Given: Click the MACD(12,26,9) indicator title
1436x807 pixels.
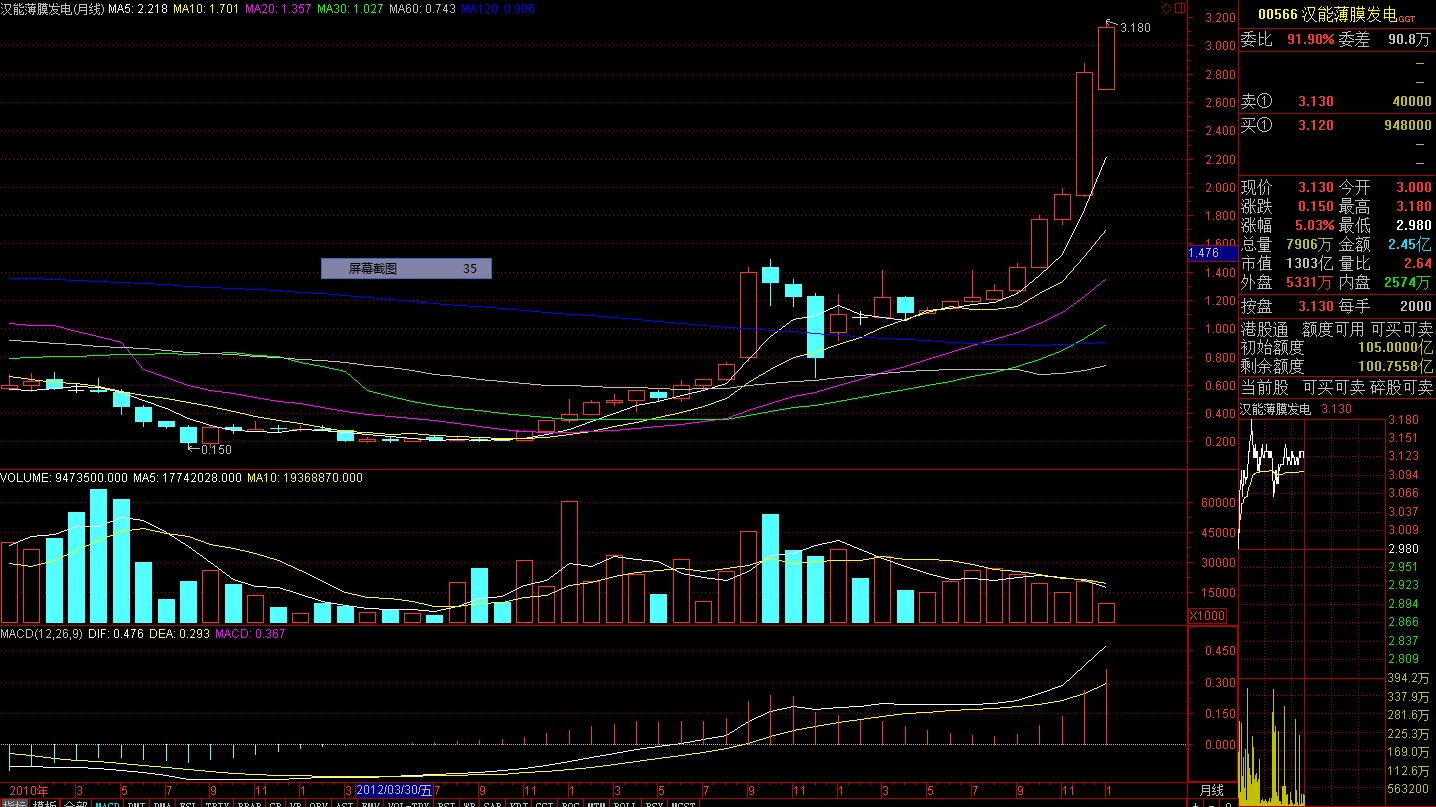Looking at the screenshot, I should click(42, 634).
